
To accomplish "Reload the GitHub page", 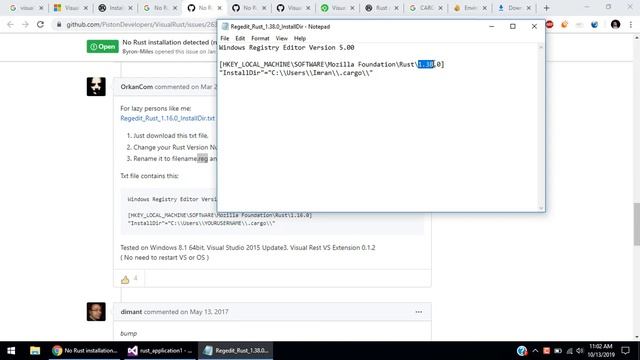I will click(x=40, y=24).
